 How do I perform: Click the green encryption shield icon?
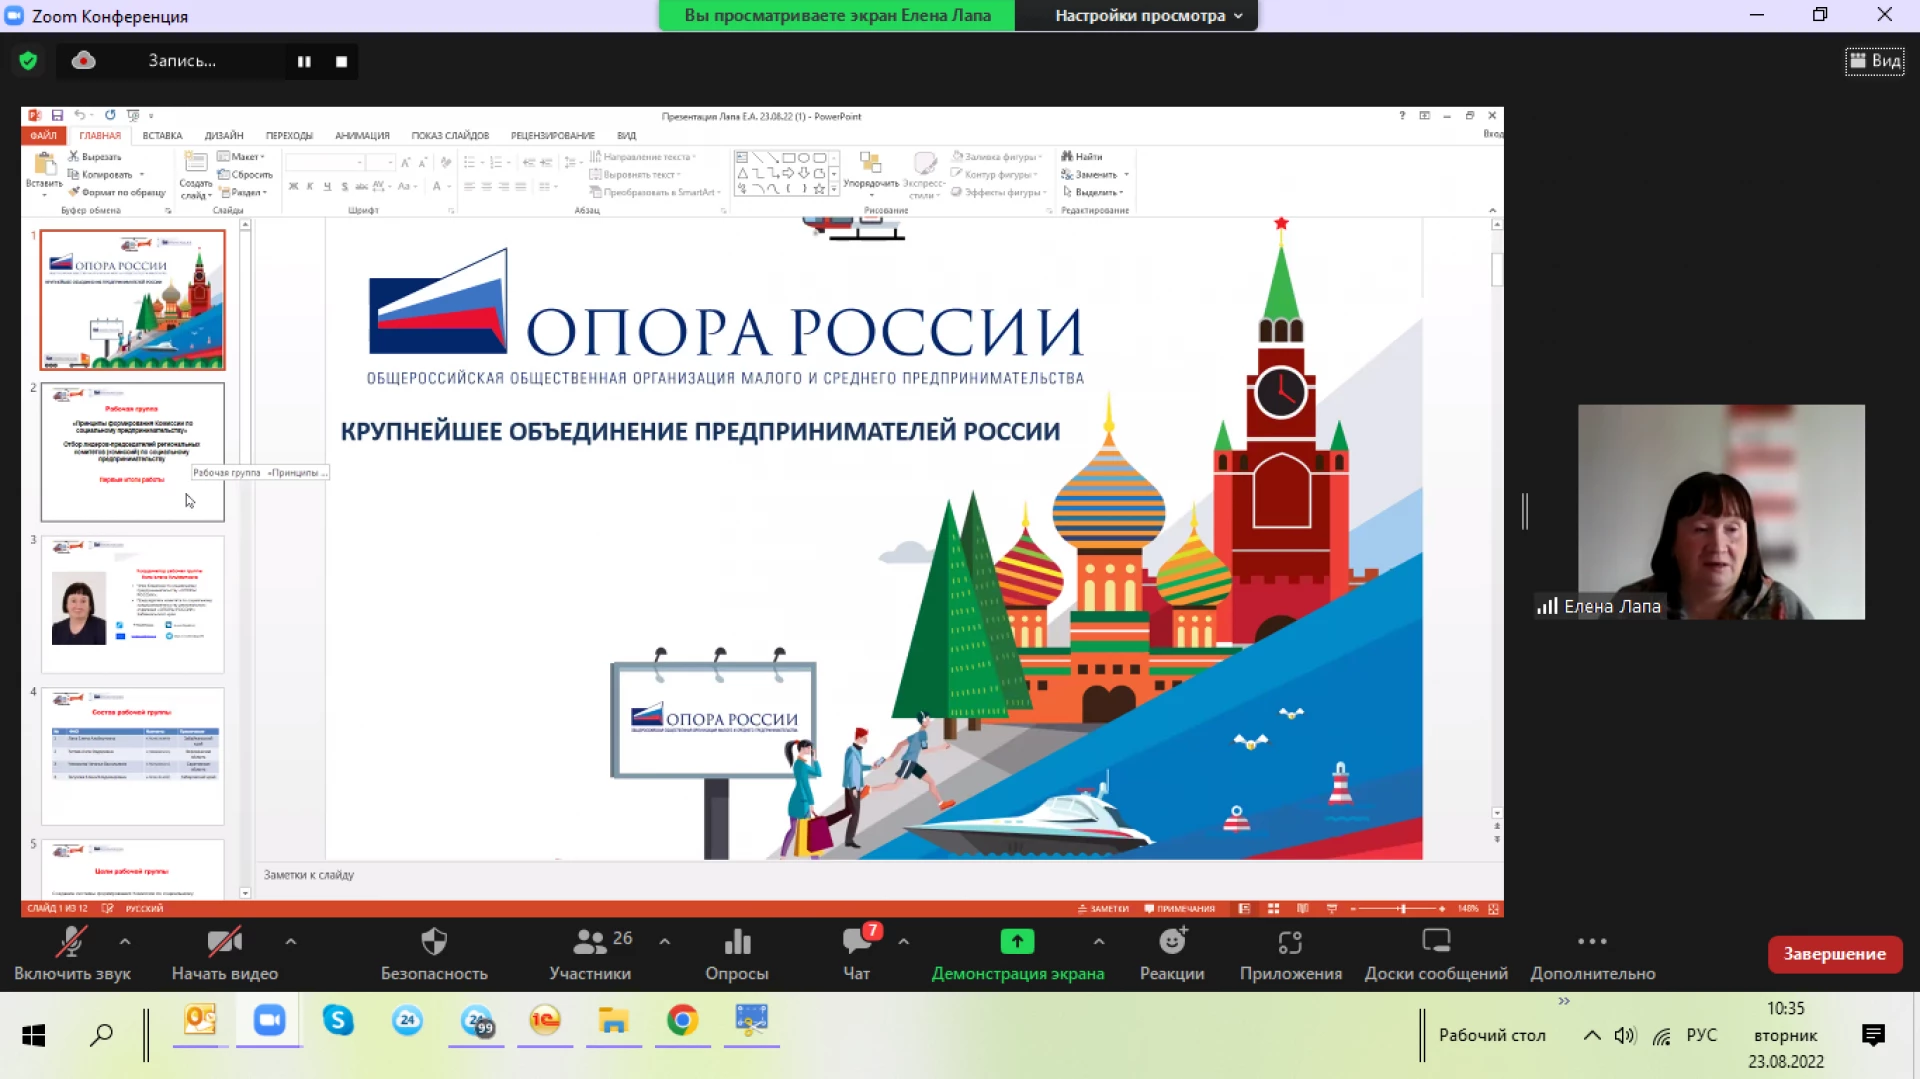coord(28,61)
